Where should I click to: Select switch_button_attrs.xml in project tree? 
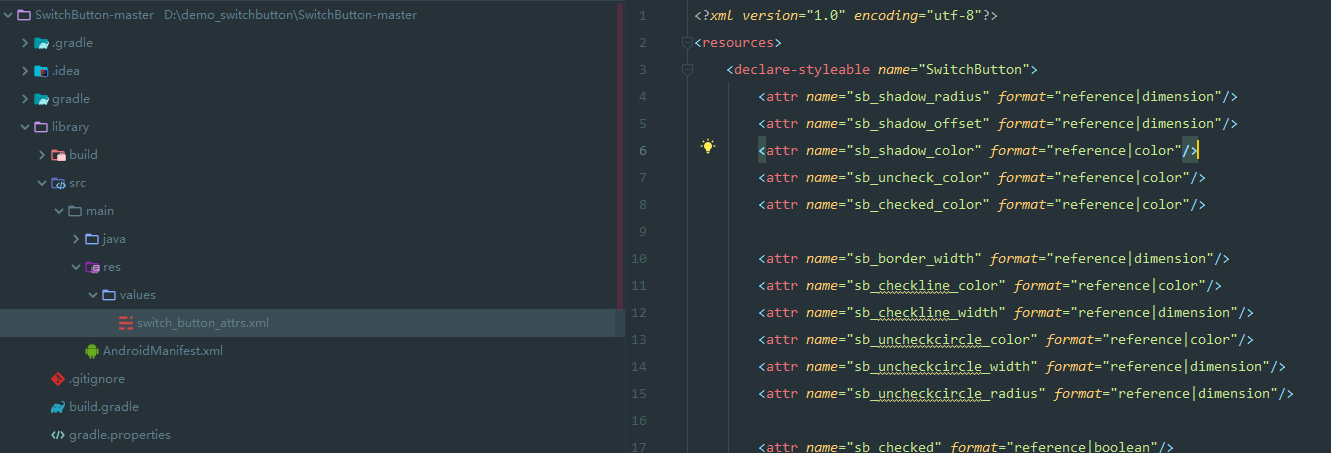(203, 323)
